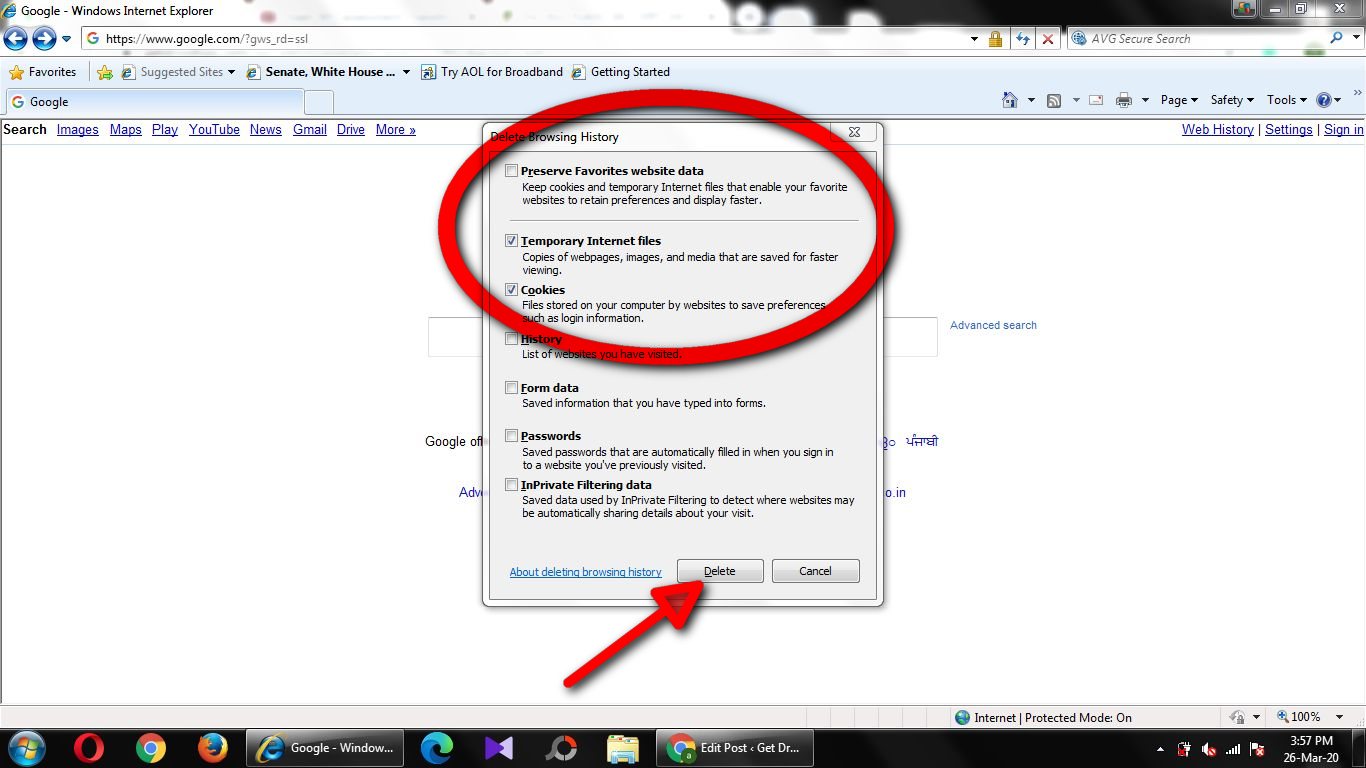Screen dimensions: 1366x768
Task: Click the Delete button in the dialog
Action: (x=719, y=570)
